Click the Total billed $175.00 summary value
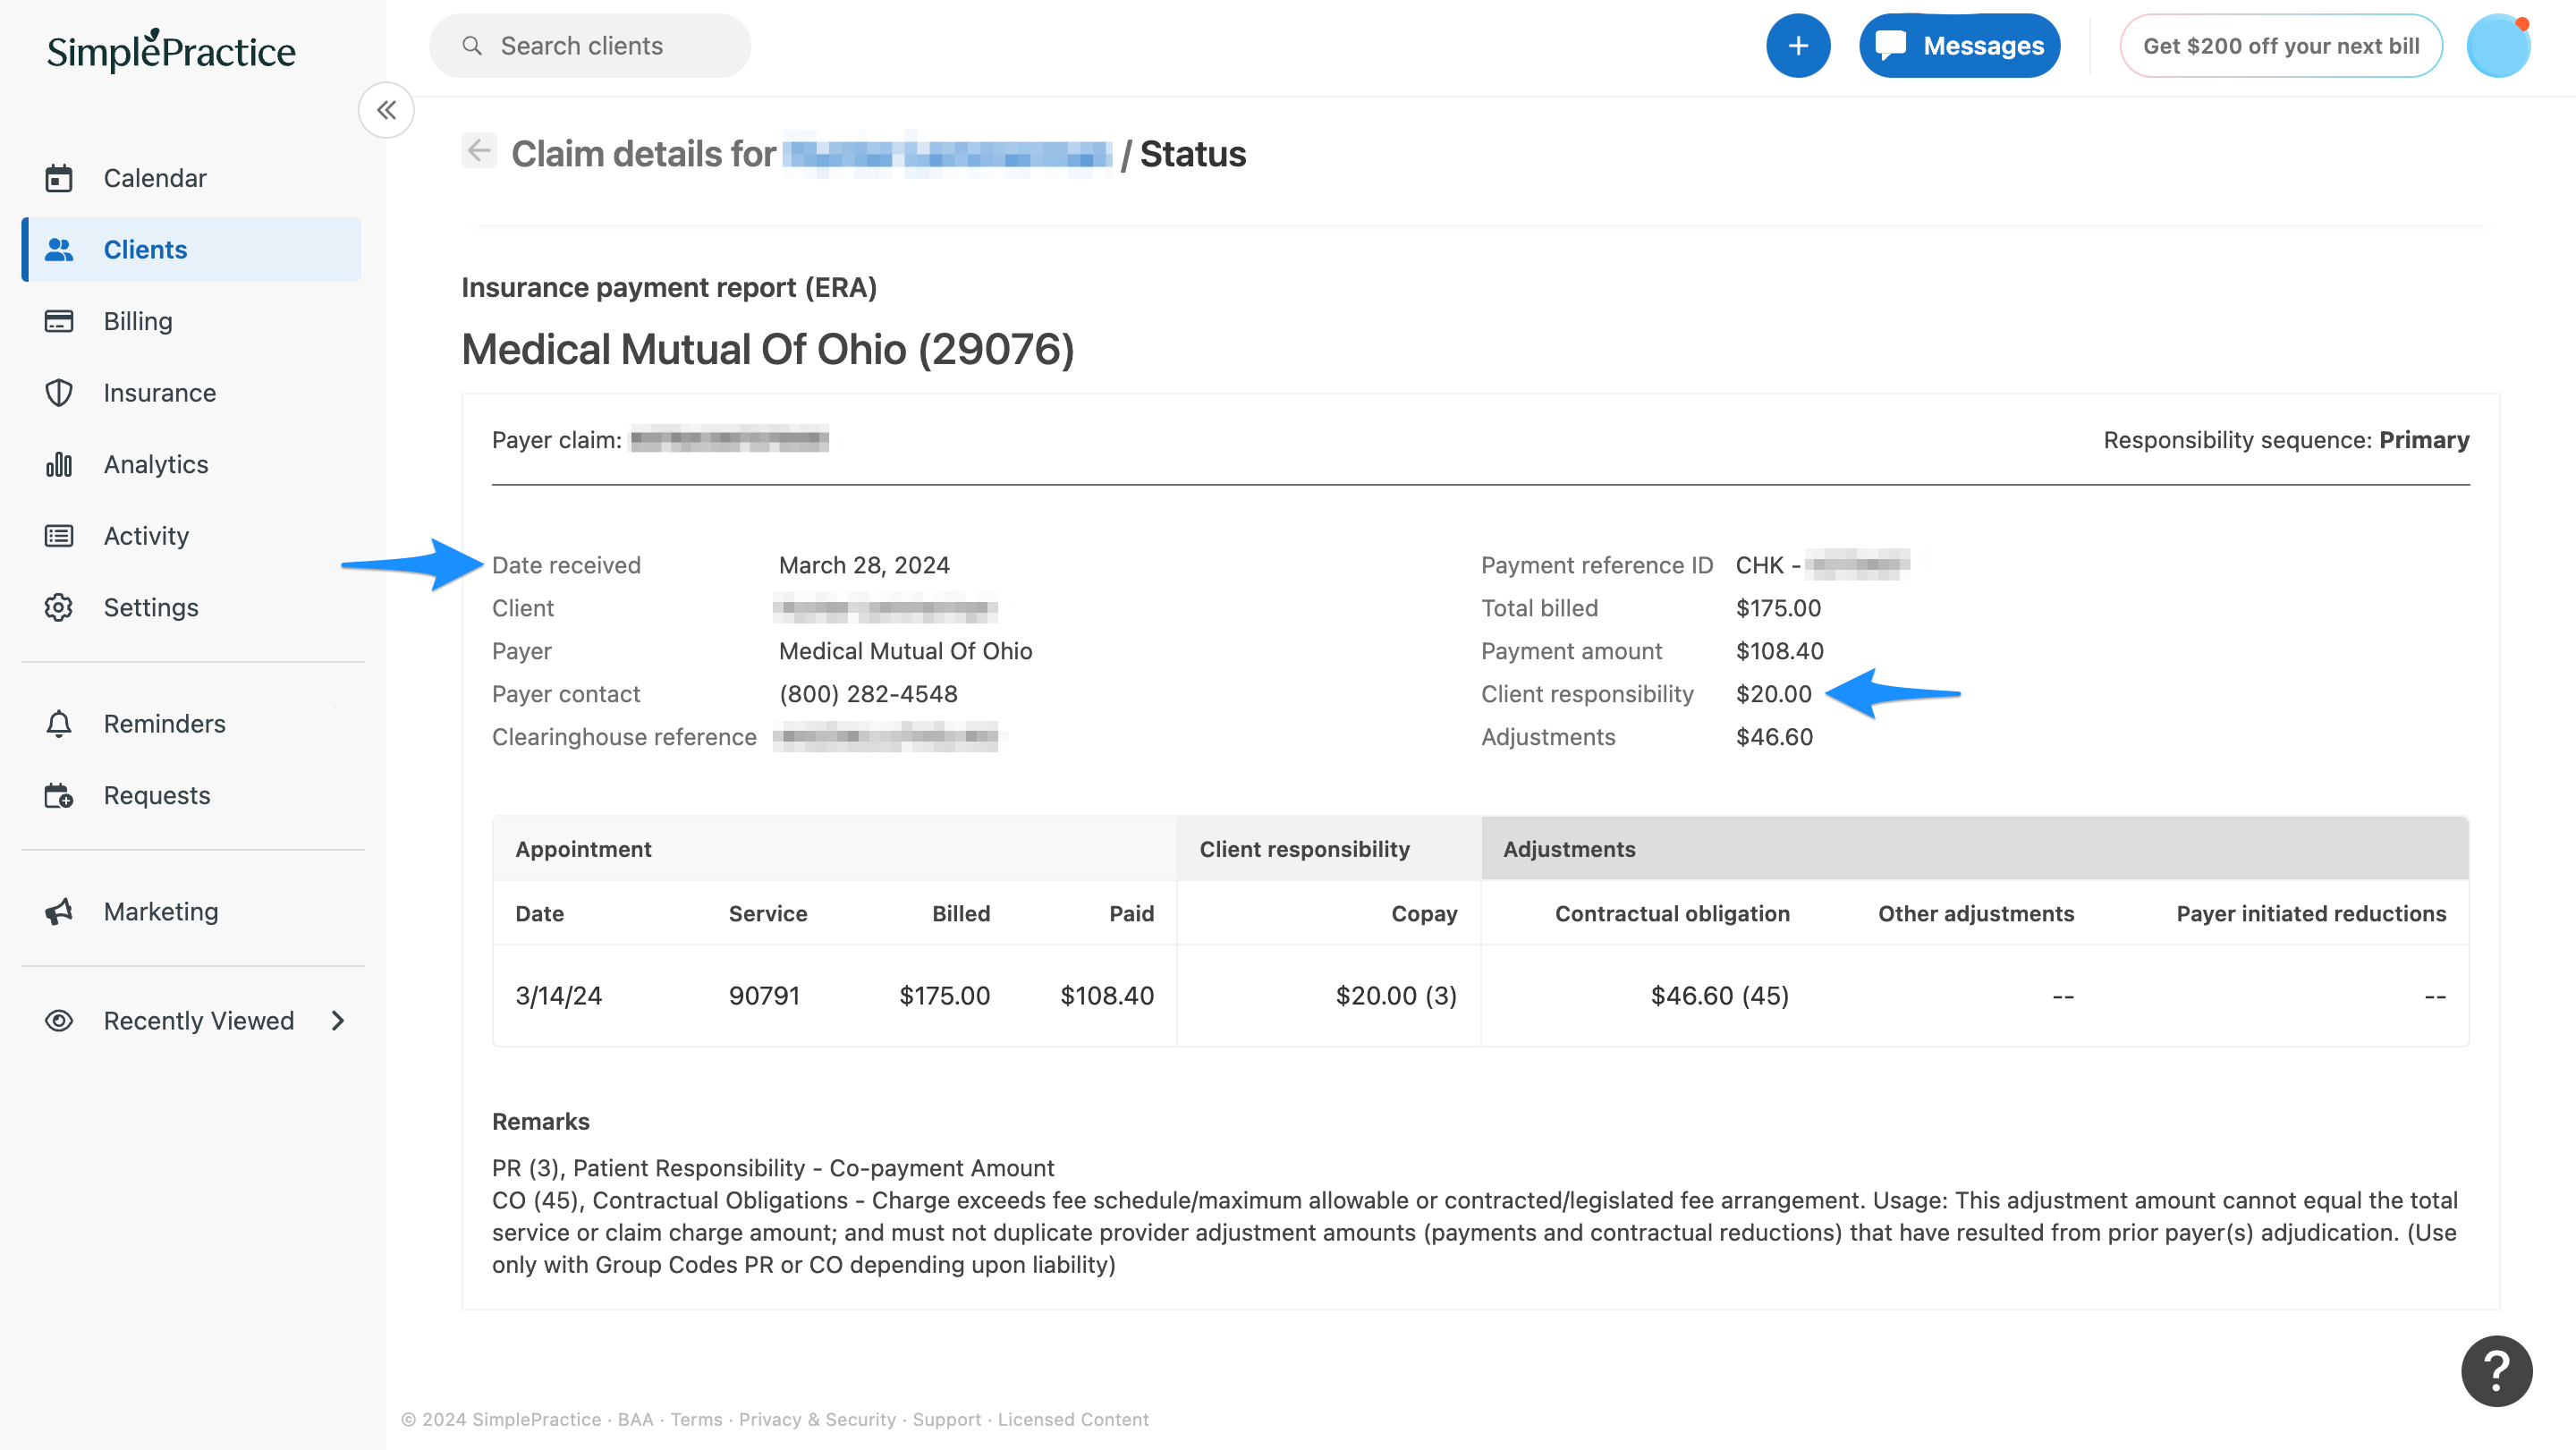2576x1450 pixels. point(1778,608)
